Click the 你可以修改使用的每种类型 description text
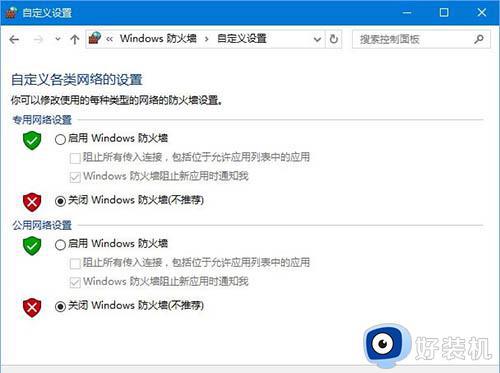Image resolution: width=500 pixels, height=373 pixels. [x=116, y=100]
